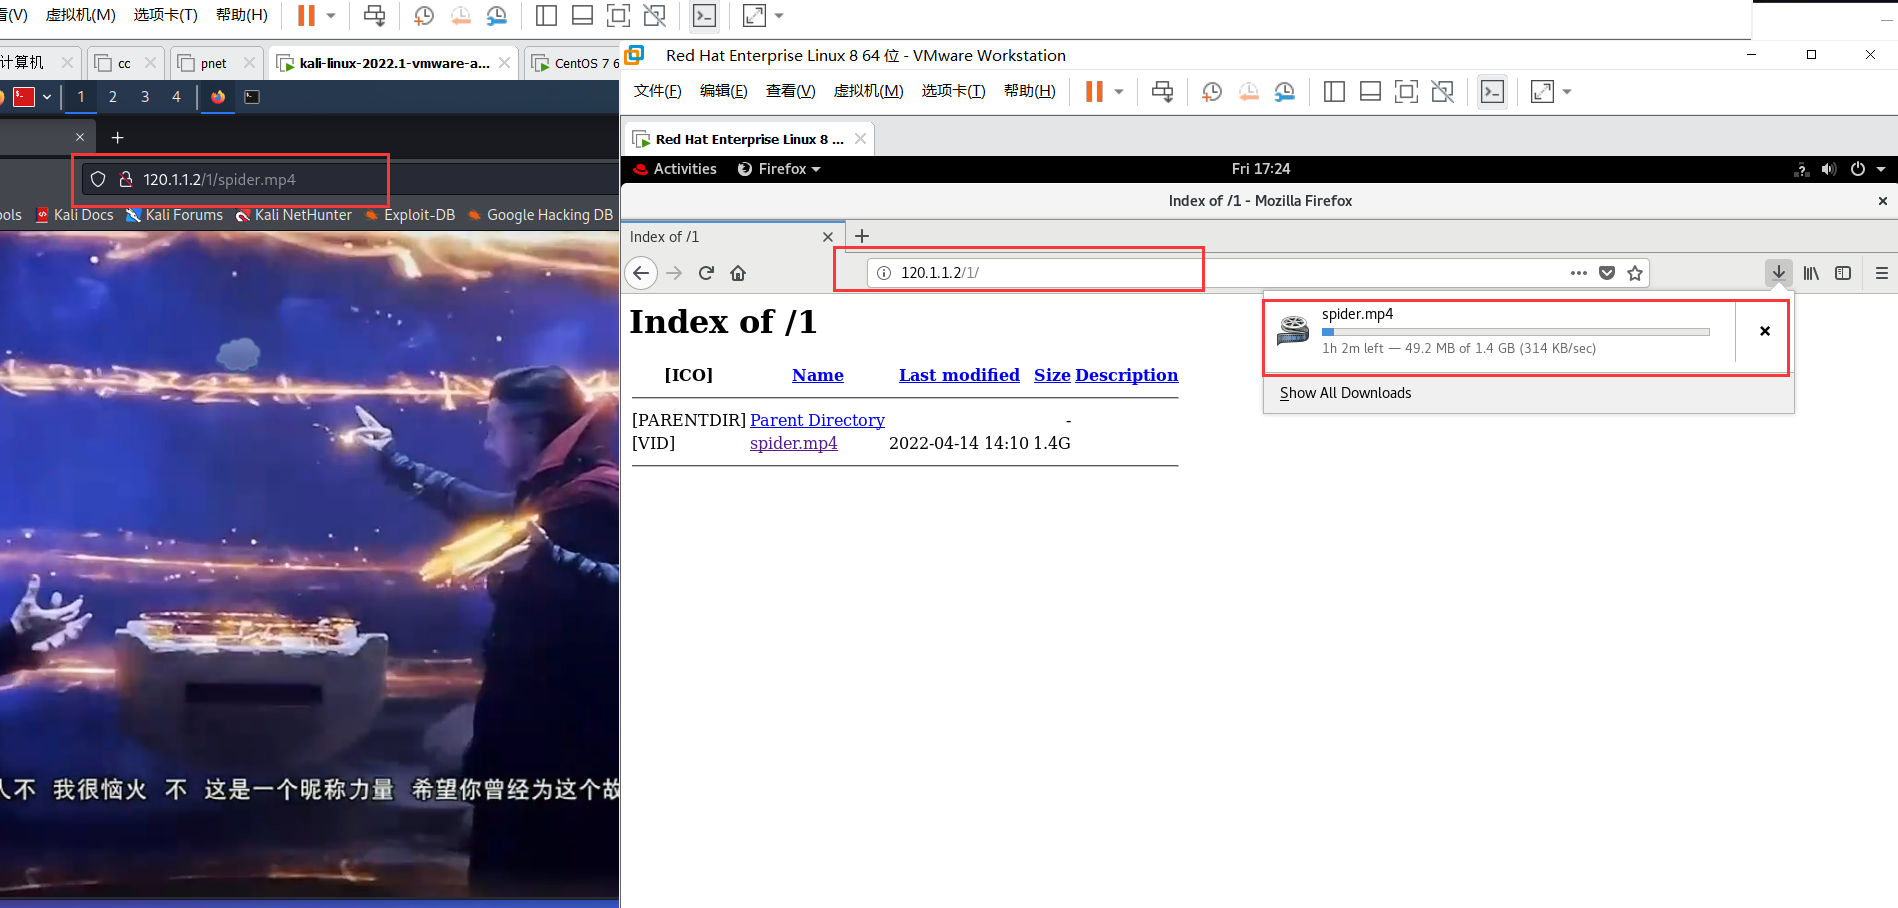Pause the VM in left VMware window
The height and width of the screenshot is (908, 1898).
point(306,16)
